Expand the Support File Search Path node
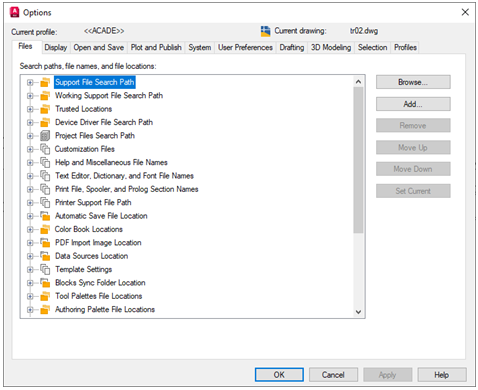The width and height of the screenshot is (478, 390). (30, 82)
